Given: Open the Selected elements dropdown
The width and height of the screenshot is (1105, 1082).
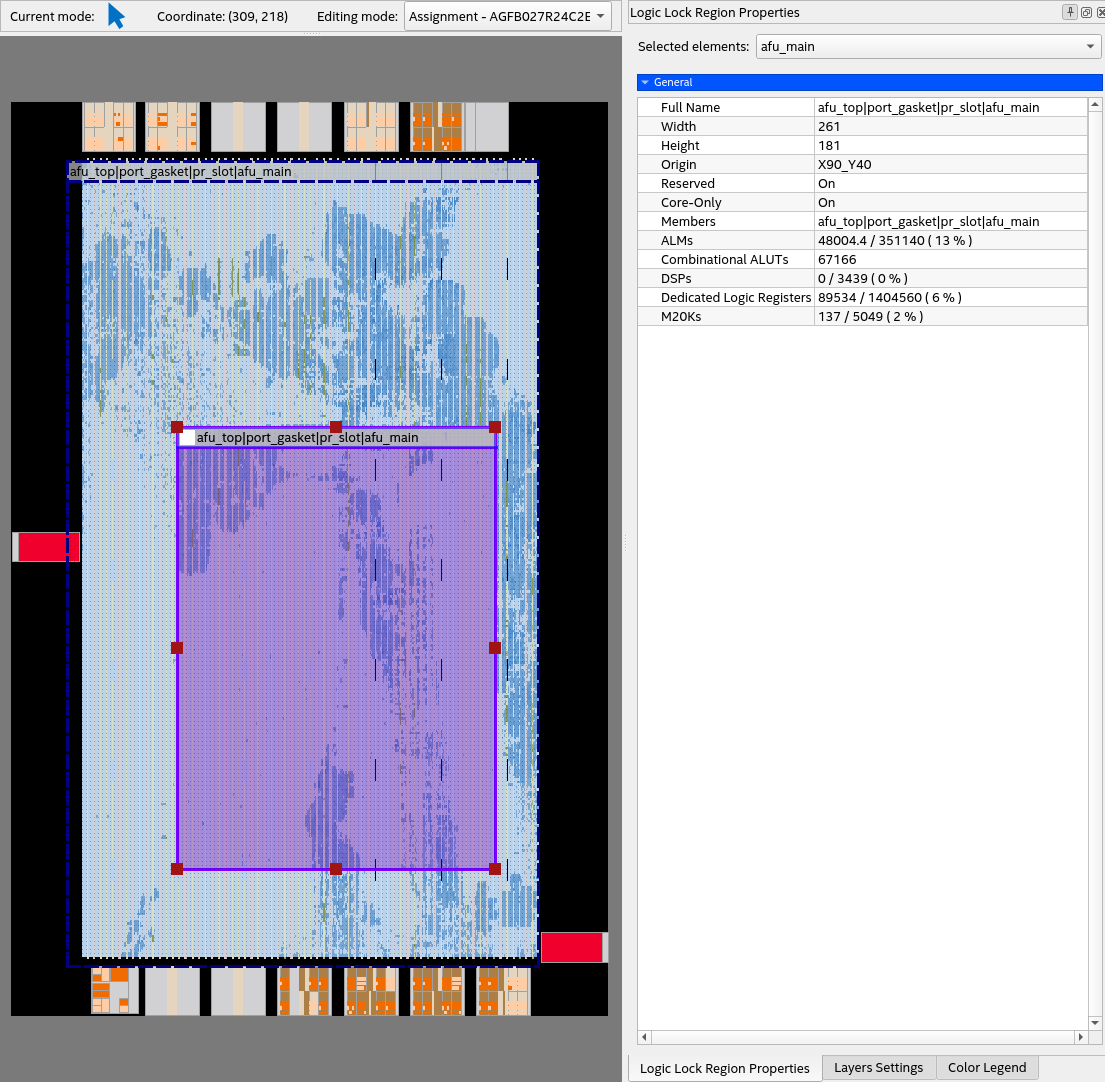Looking at the screenshot, I should 929,47.
